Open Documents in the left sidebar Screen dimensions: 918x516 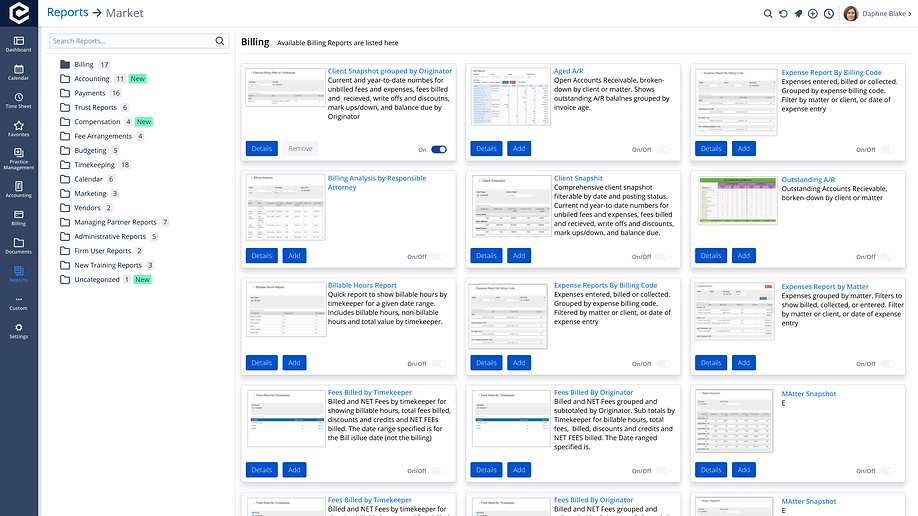[19, 245]
